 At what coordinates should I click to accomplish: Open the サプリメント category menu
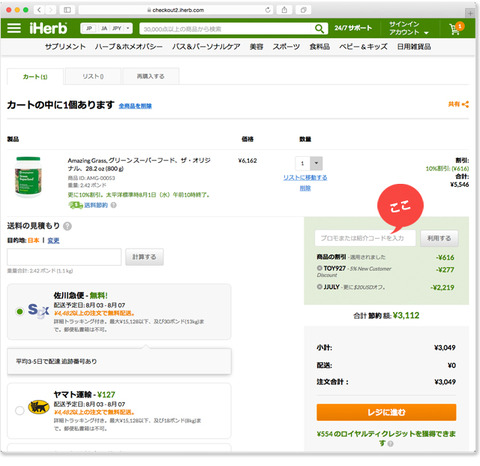[65, 47]
